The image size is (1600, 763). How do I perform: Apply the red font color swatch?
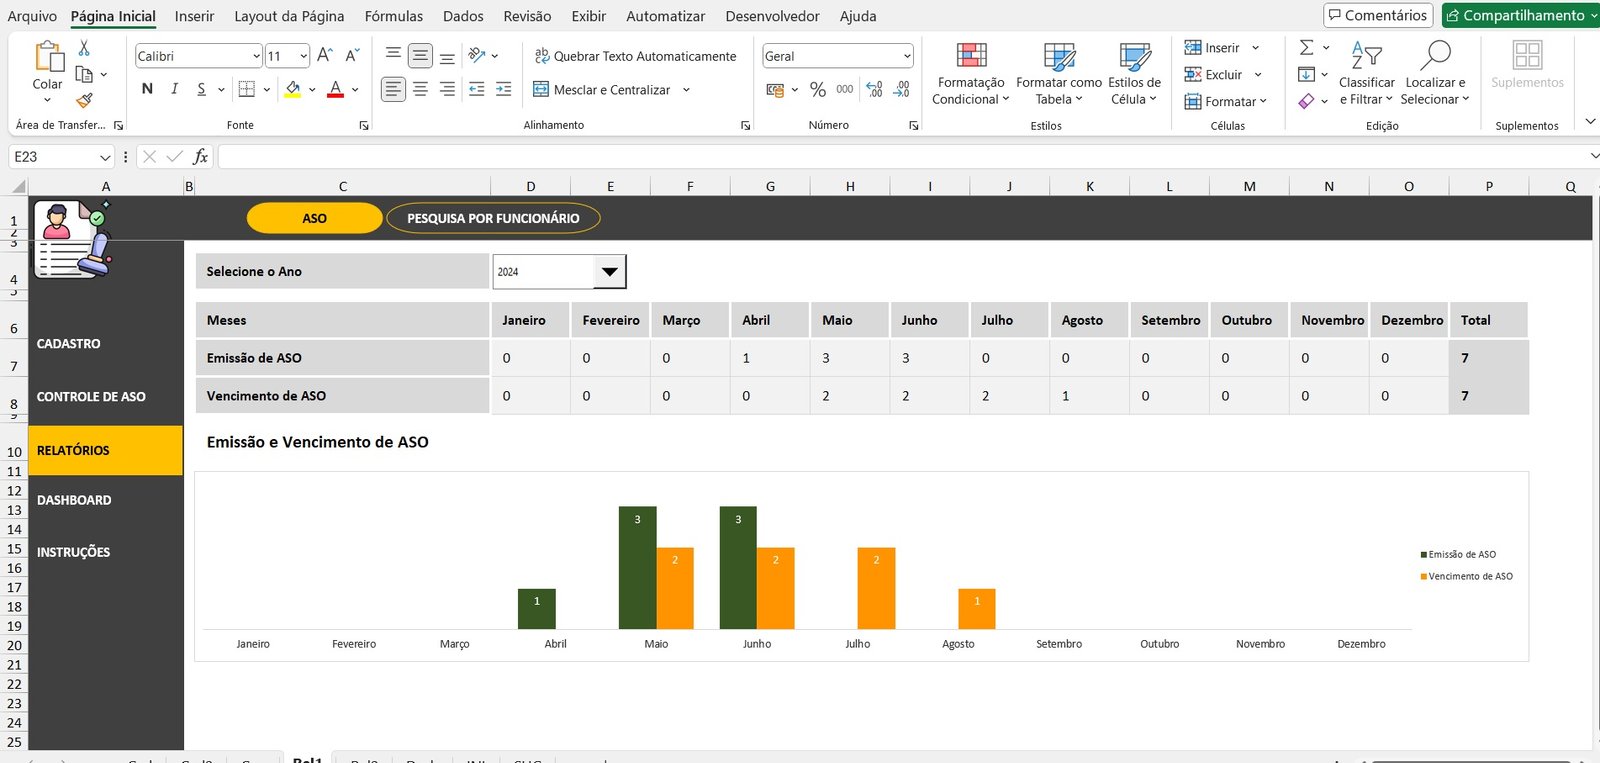[x=336, y=89]
